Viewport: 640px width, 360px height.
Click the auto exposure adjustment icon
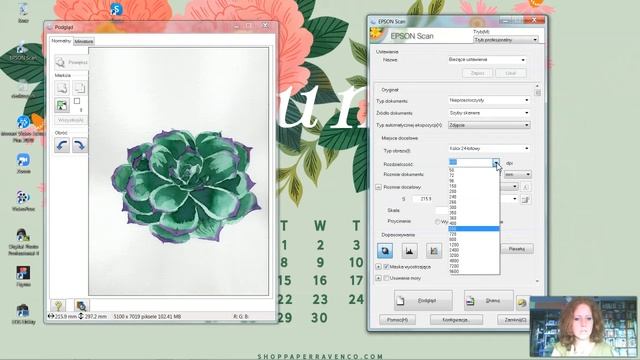(385, 251)
